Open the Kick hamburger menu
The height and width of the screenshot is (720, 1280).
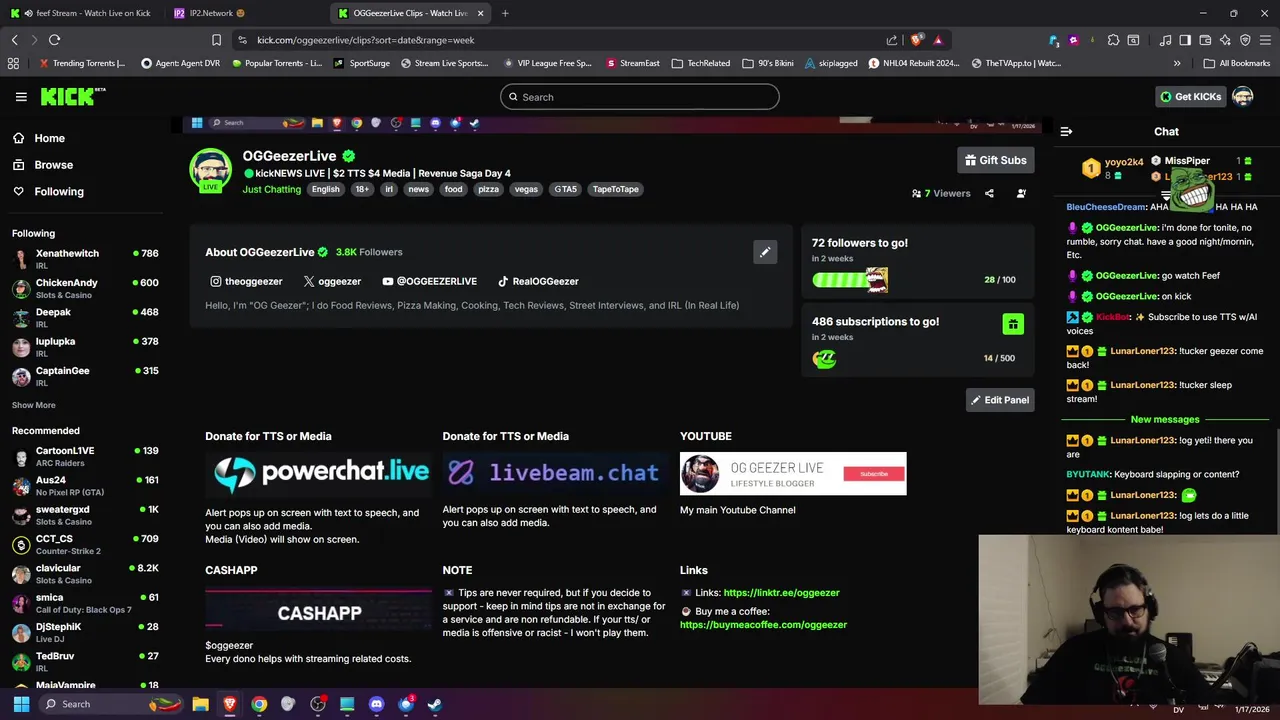[x=21, y=97]
